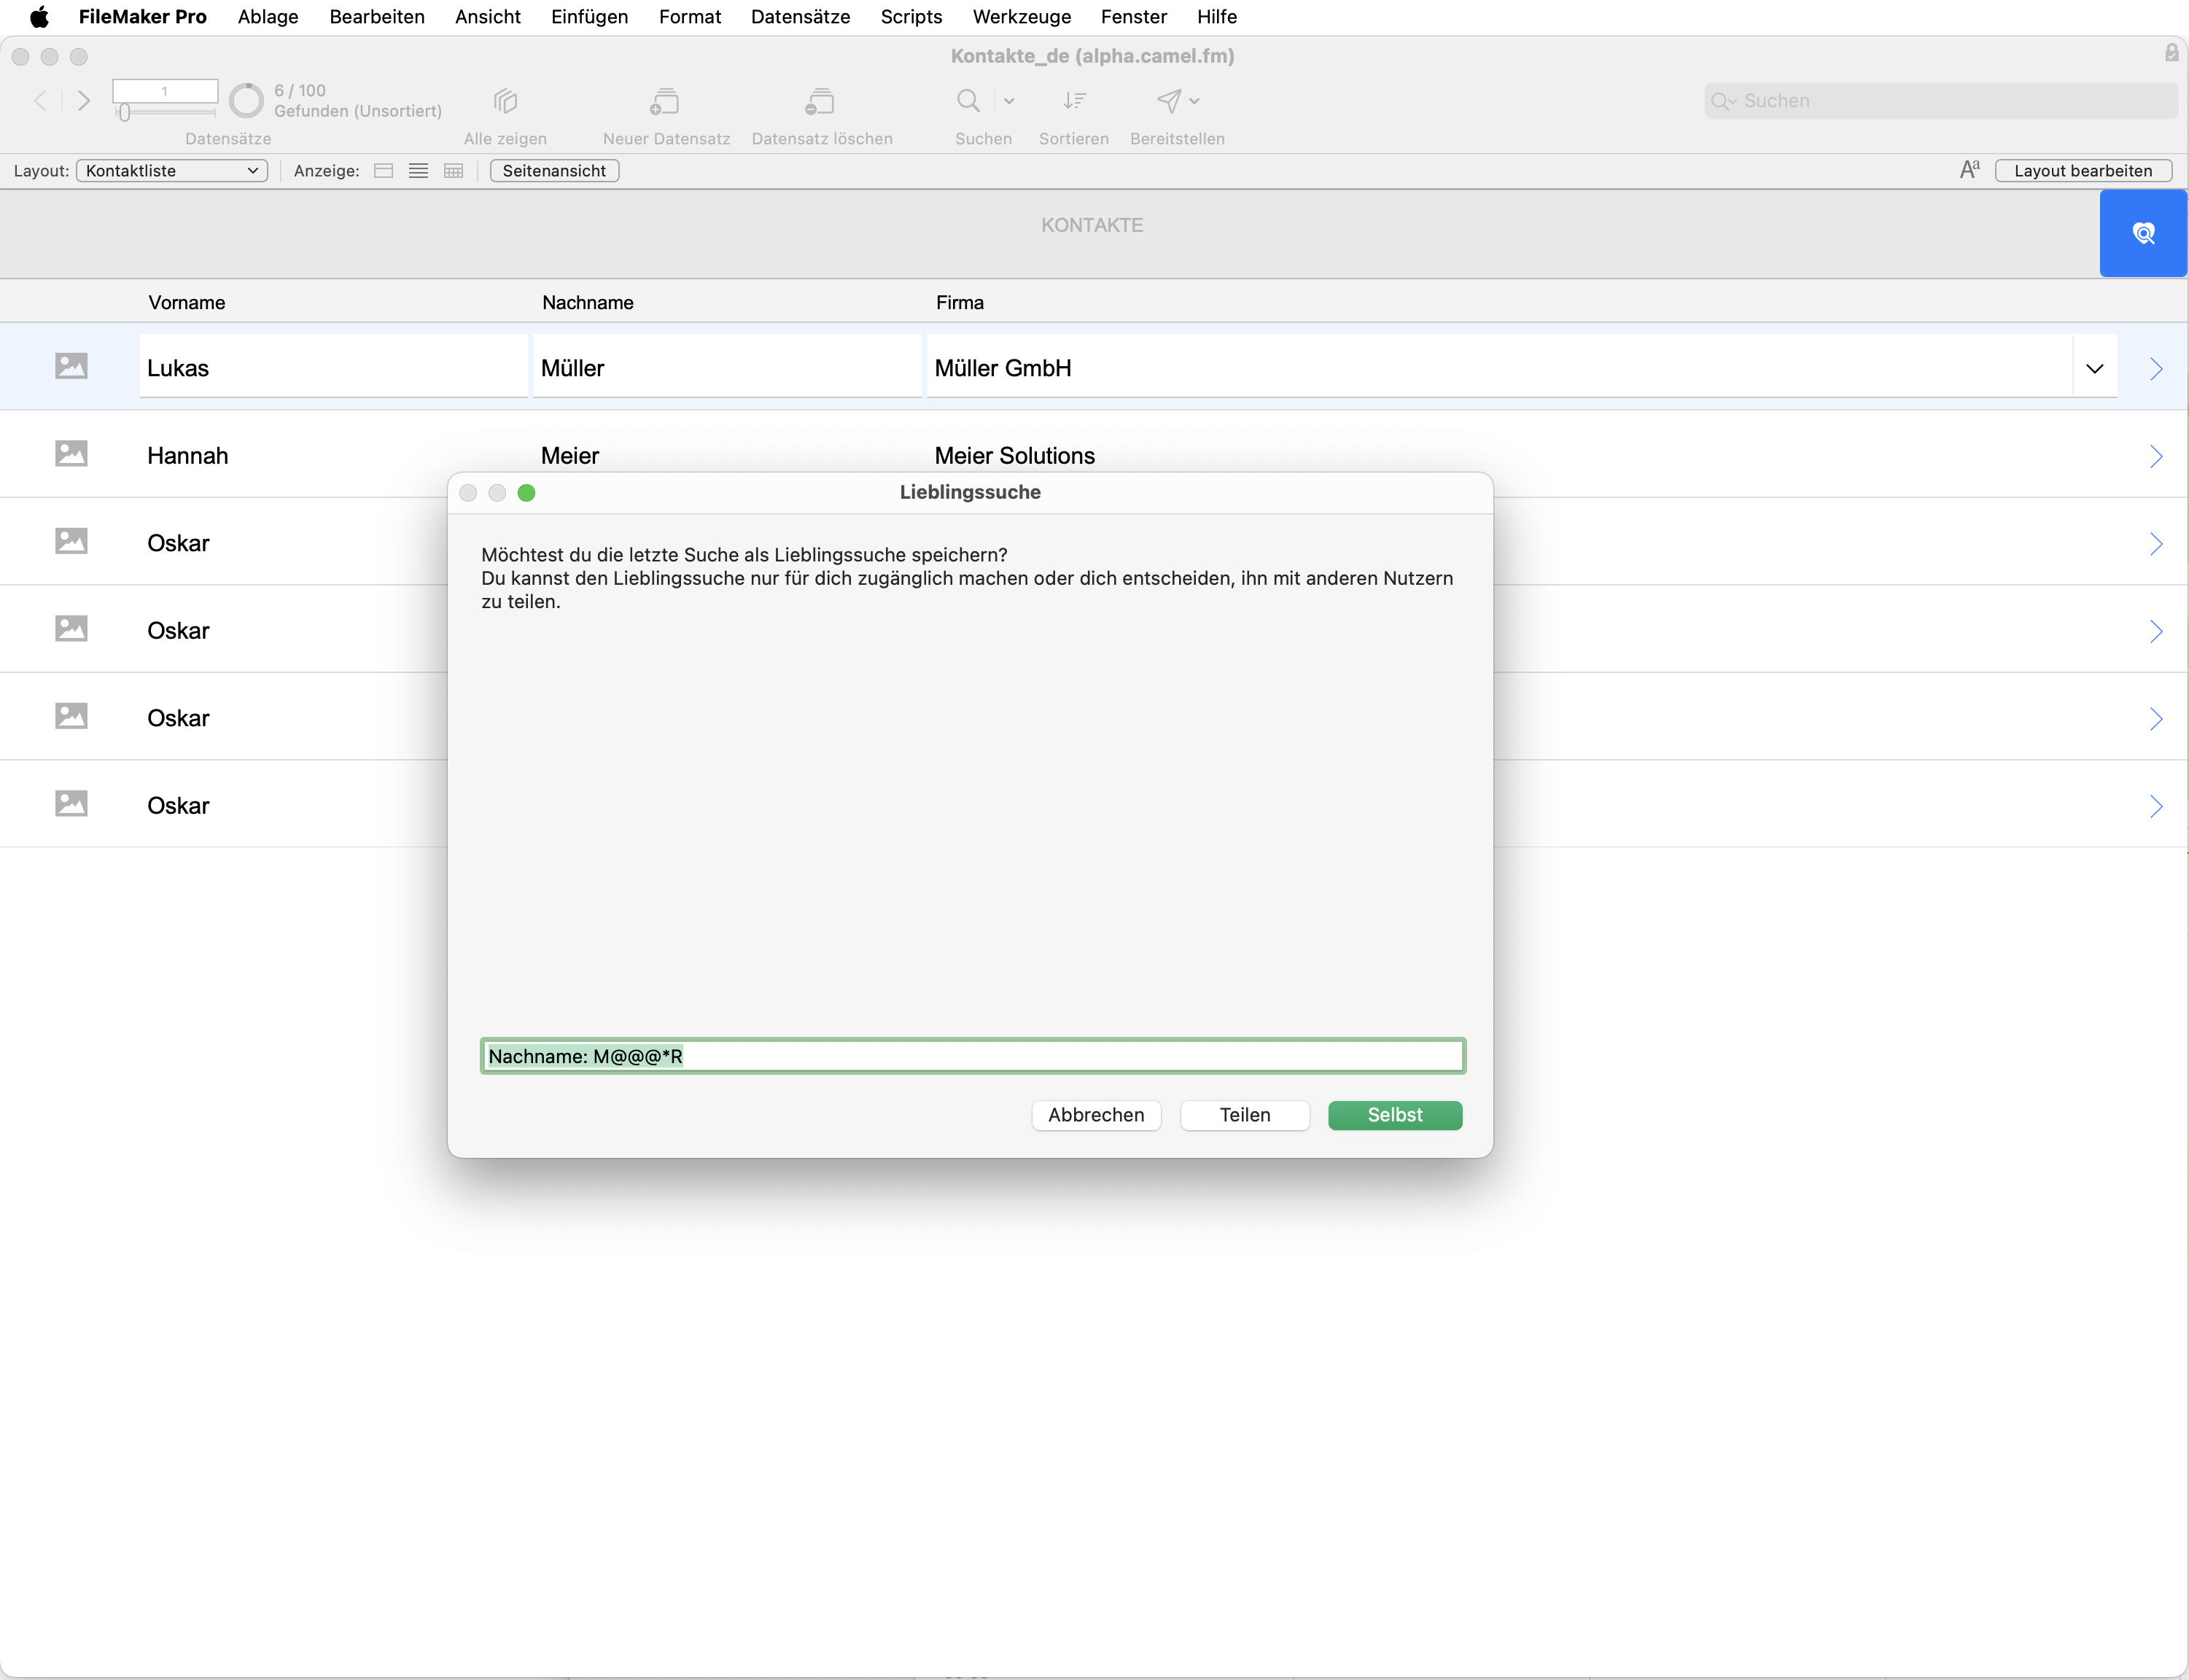
Task: Switch to table view icon
Action: pos(453,171)
